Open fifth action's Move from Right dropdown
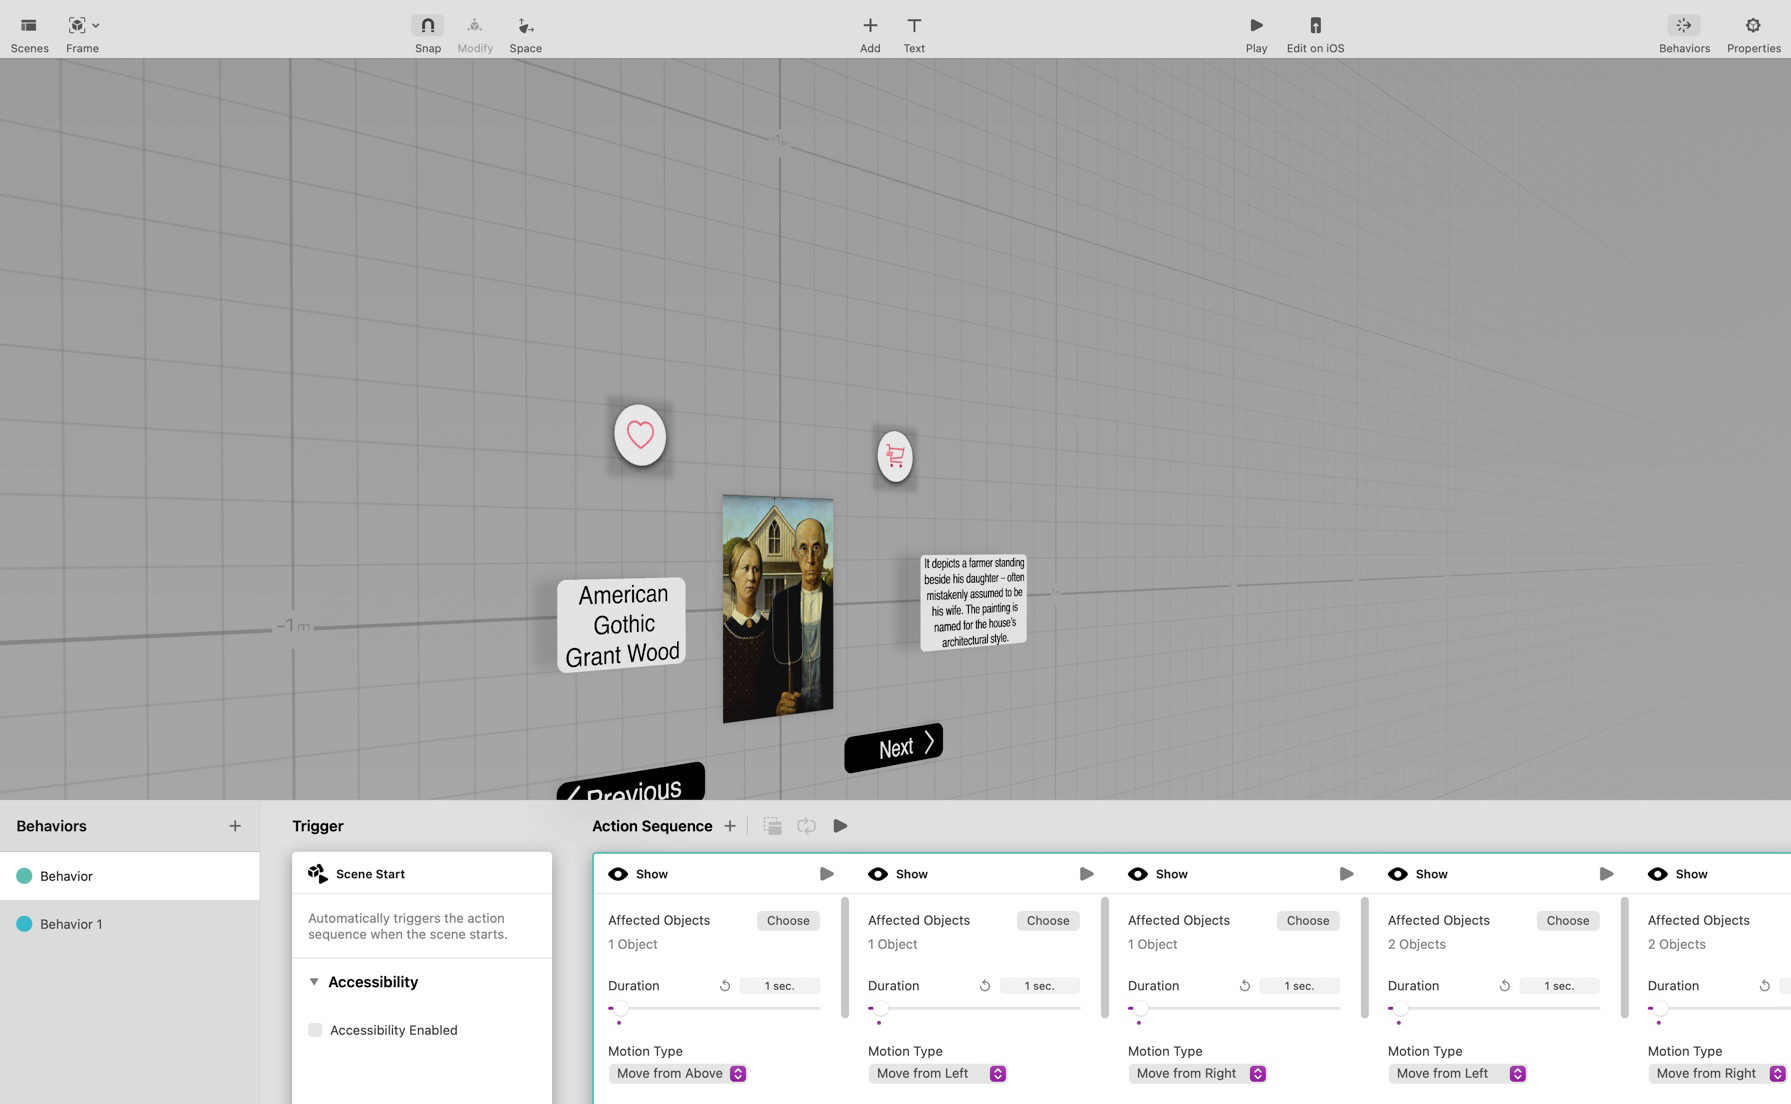Viewport: 1791px width, 1104px height. [x=1718, y=1074]
